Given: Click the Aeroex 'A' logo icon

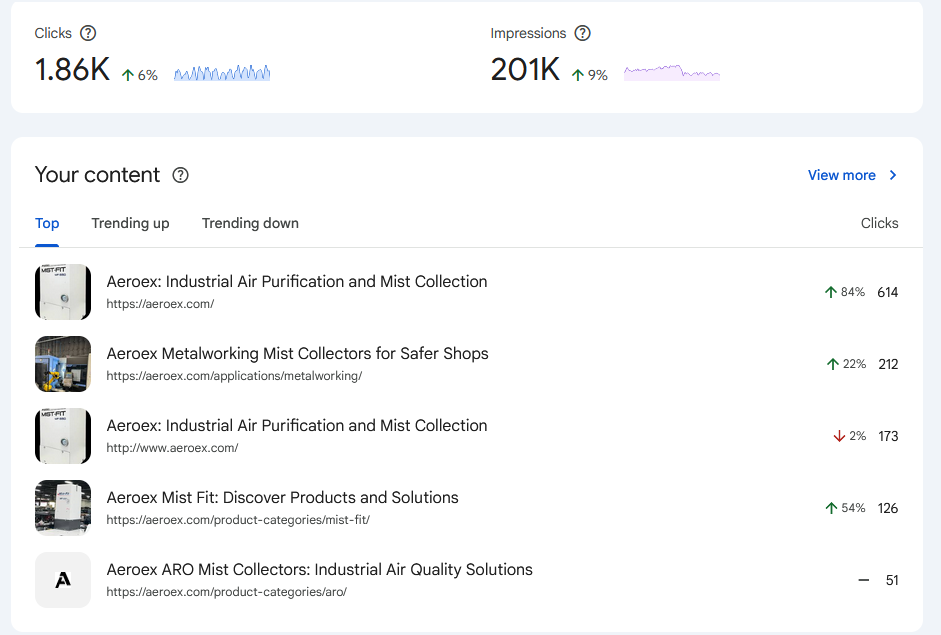Looking at the screenshot, I should 63,580.
